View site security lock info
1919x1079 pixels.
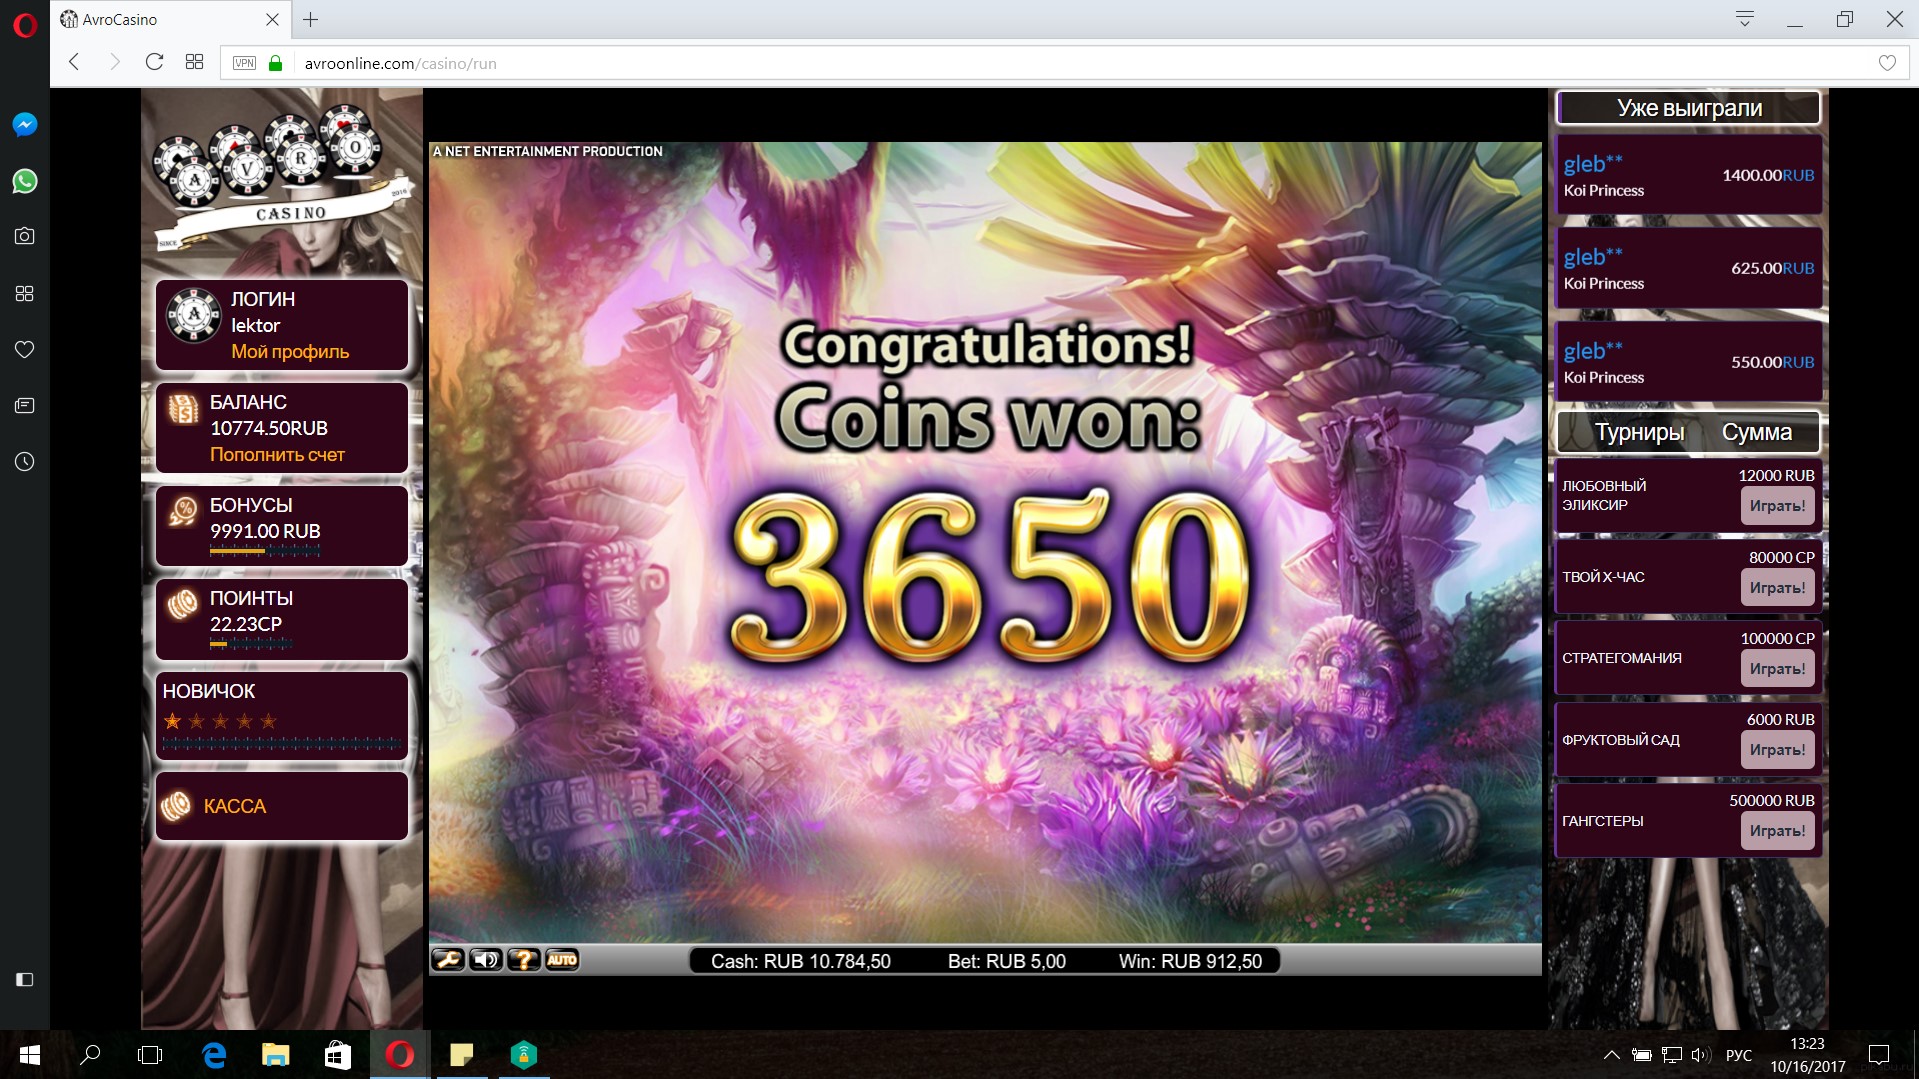[276, 63]
